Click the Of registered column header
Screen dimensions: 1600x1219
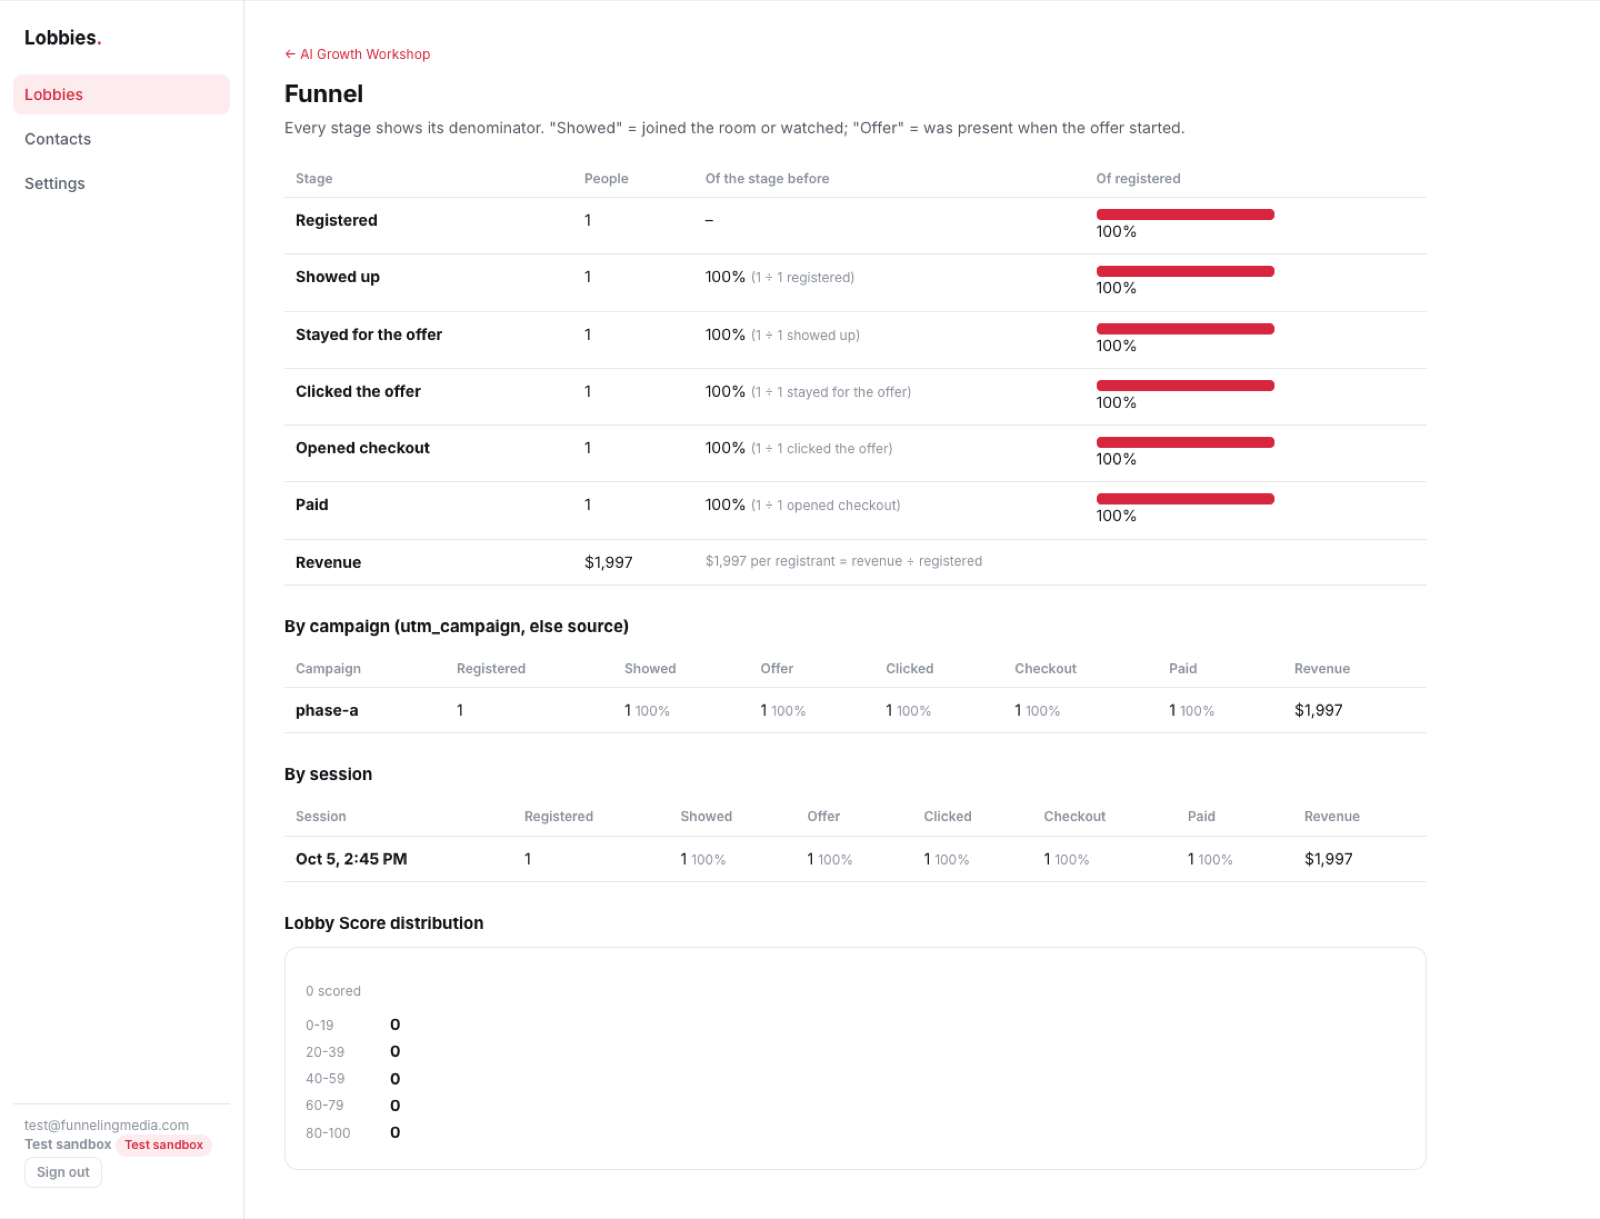[1138, 178]
